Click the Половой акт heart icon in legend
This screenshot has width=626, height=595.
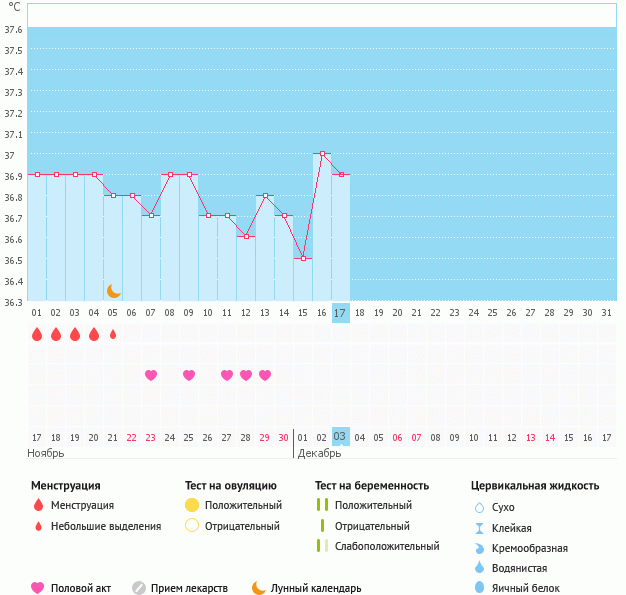[x=38, y=588]
